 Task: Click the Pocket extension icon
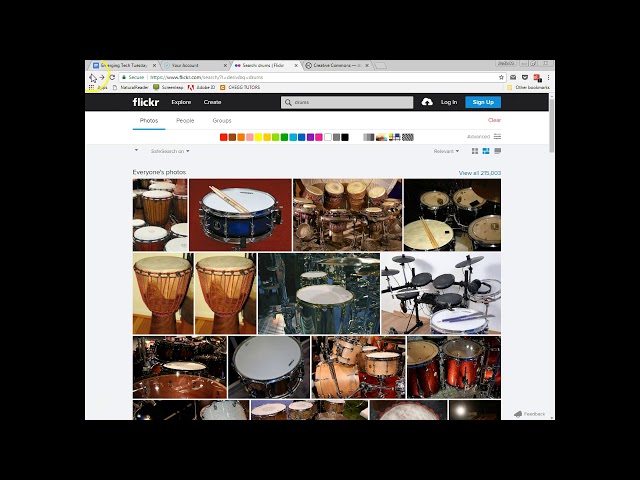click(525, 77)
